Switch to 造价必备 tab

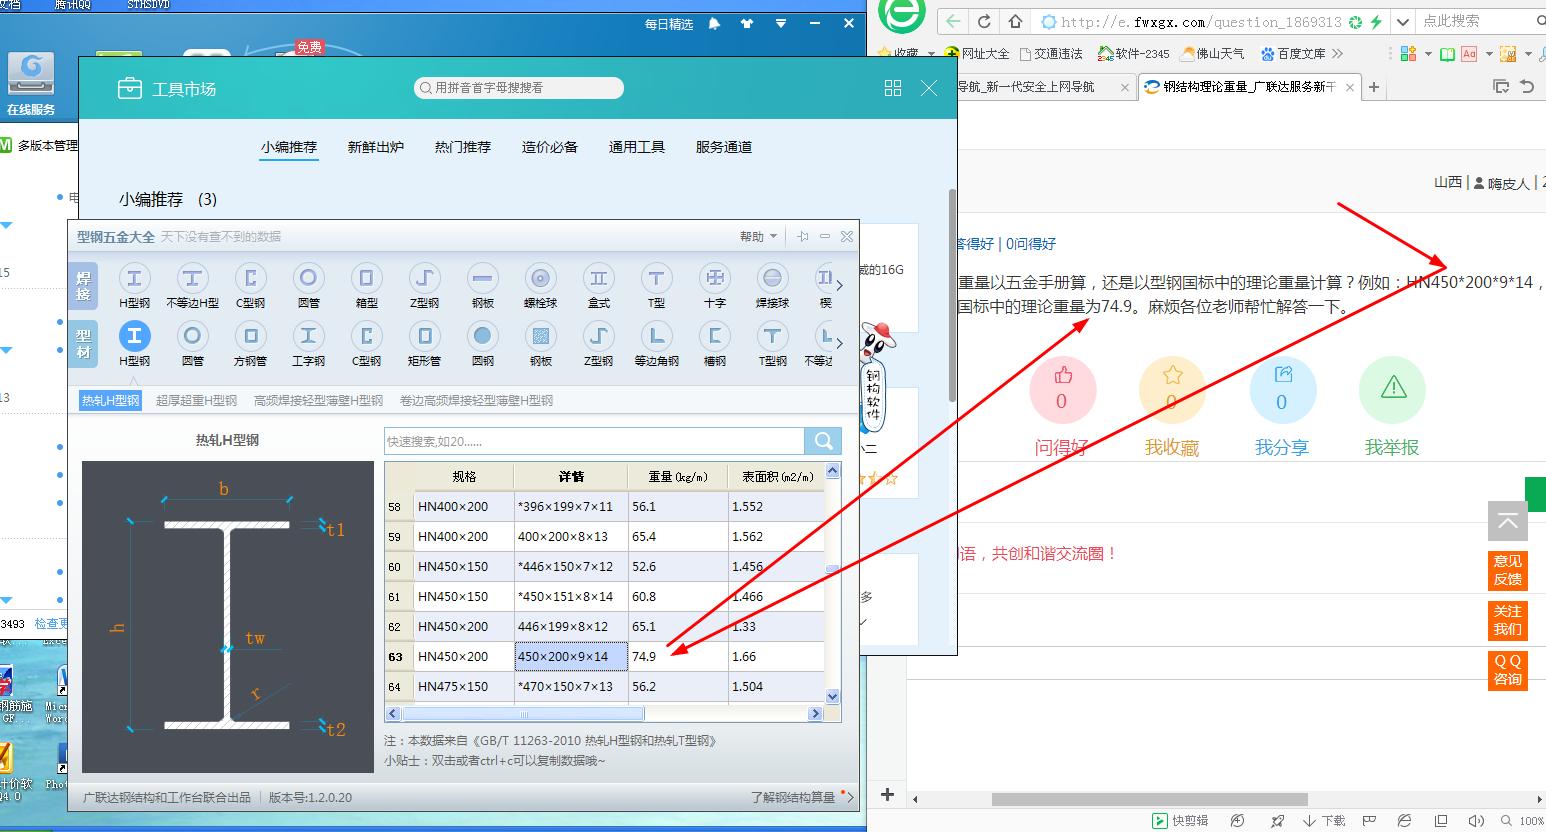click(549, 147)
